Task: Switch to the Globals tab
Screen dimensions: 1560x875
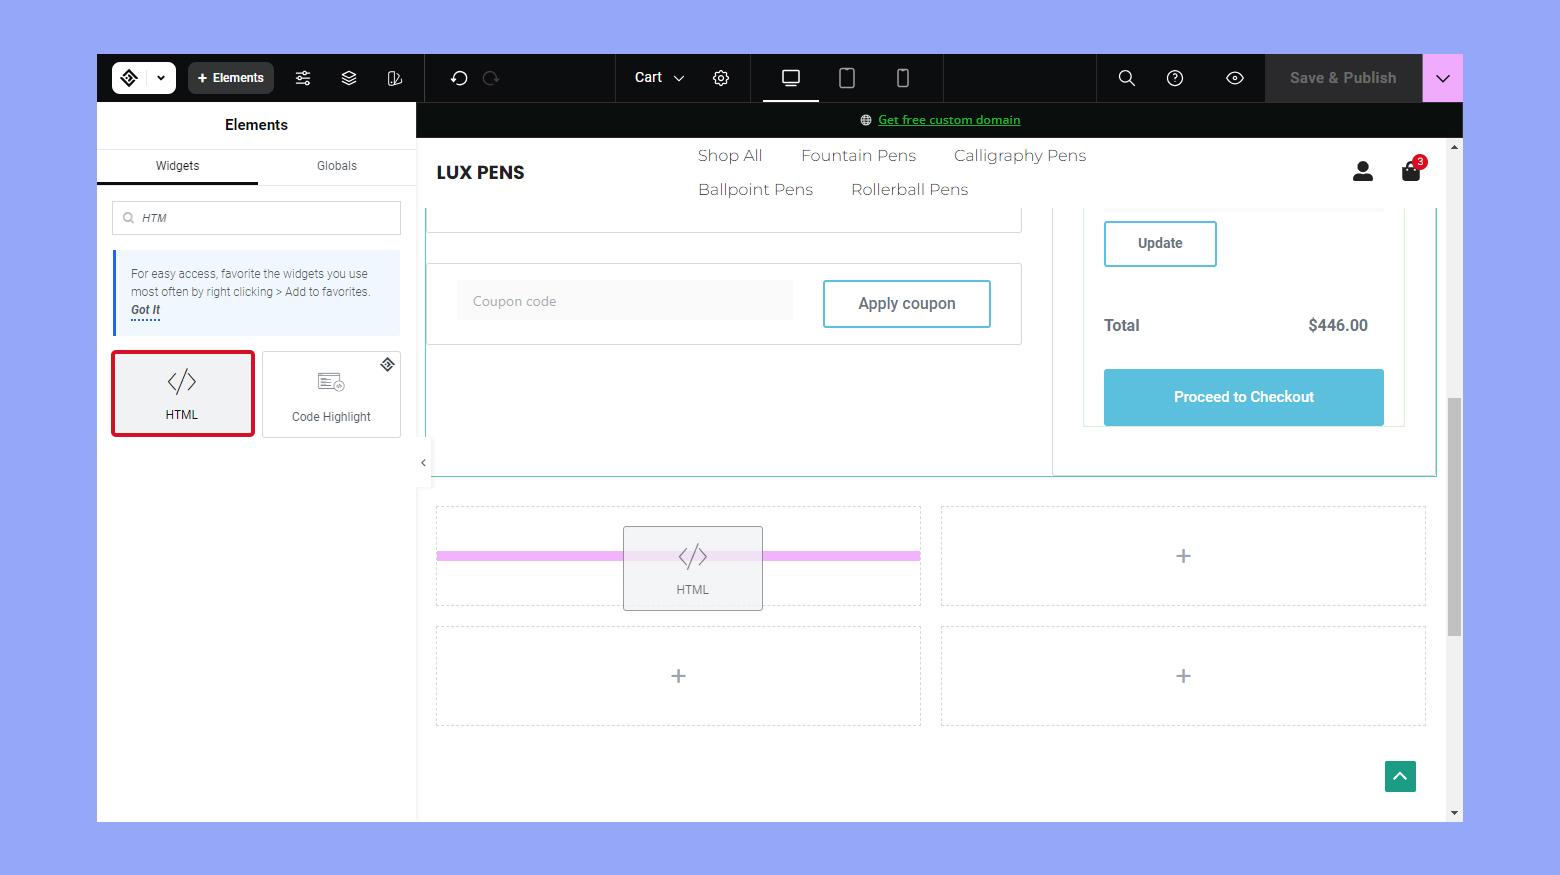Action: 337,166
